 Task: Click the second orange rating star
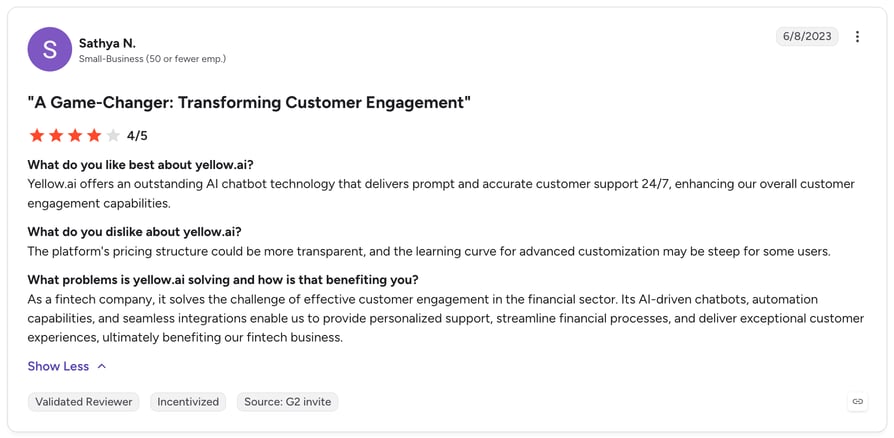point(56,136)
